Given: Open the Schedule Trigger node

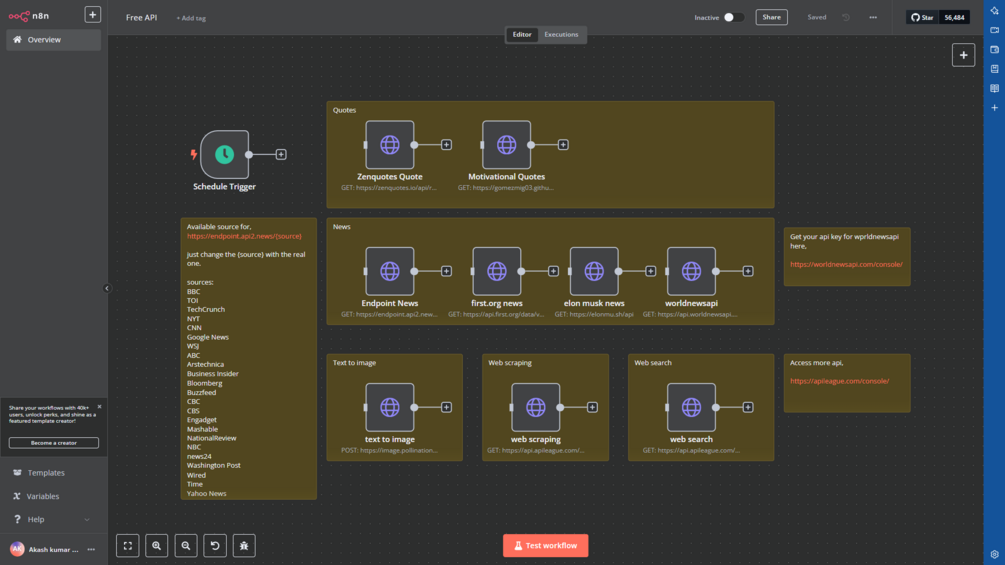Looking at the screenshot, I should (224, 154).
